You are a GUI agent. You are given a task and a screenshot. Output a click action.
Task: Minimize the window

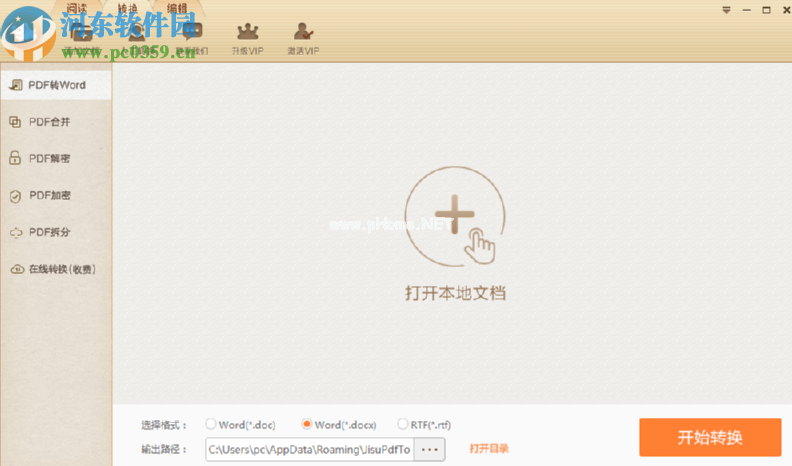[747, 10]
